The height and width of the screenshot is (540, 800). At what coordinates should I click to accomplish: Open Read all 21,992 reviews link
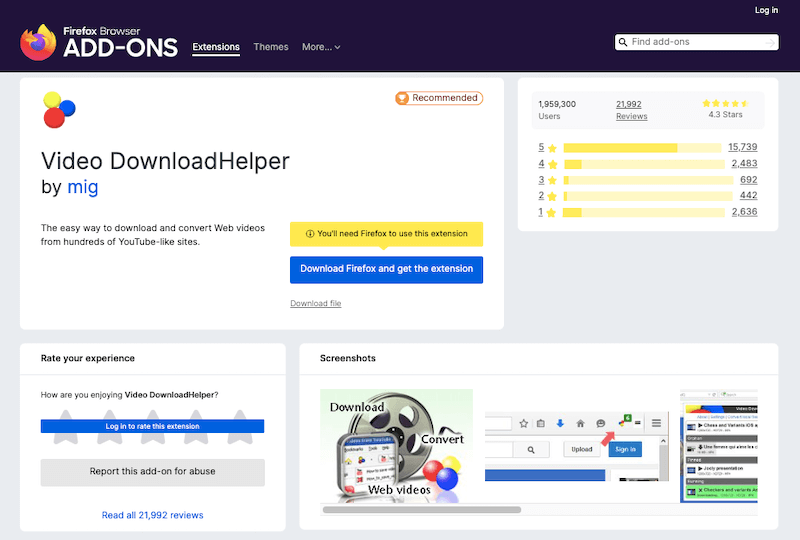(153, 515)
